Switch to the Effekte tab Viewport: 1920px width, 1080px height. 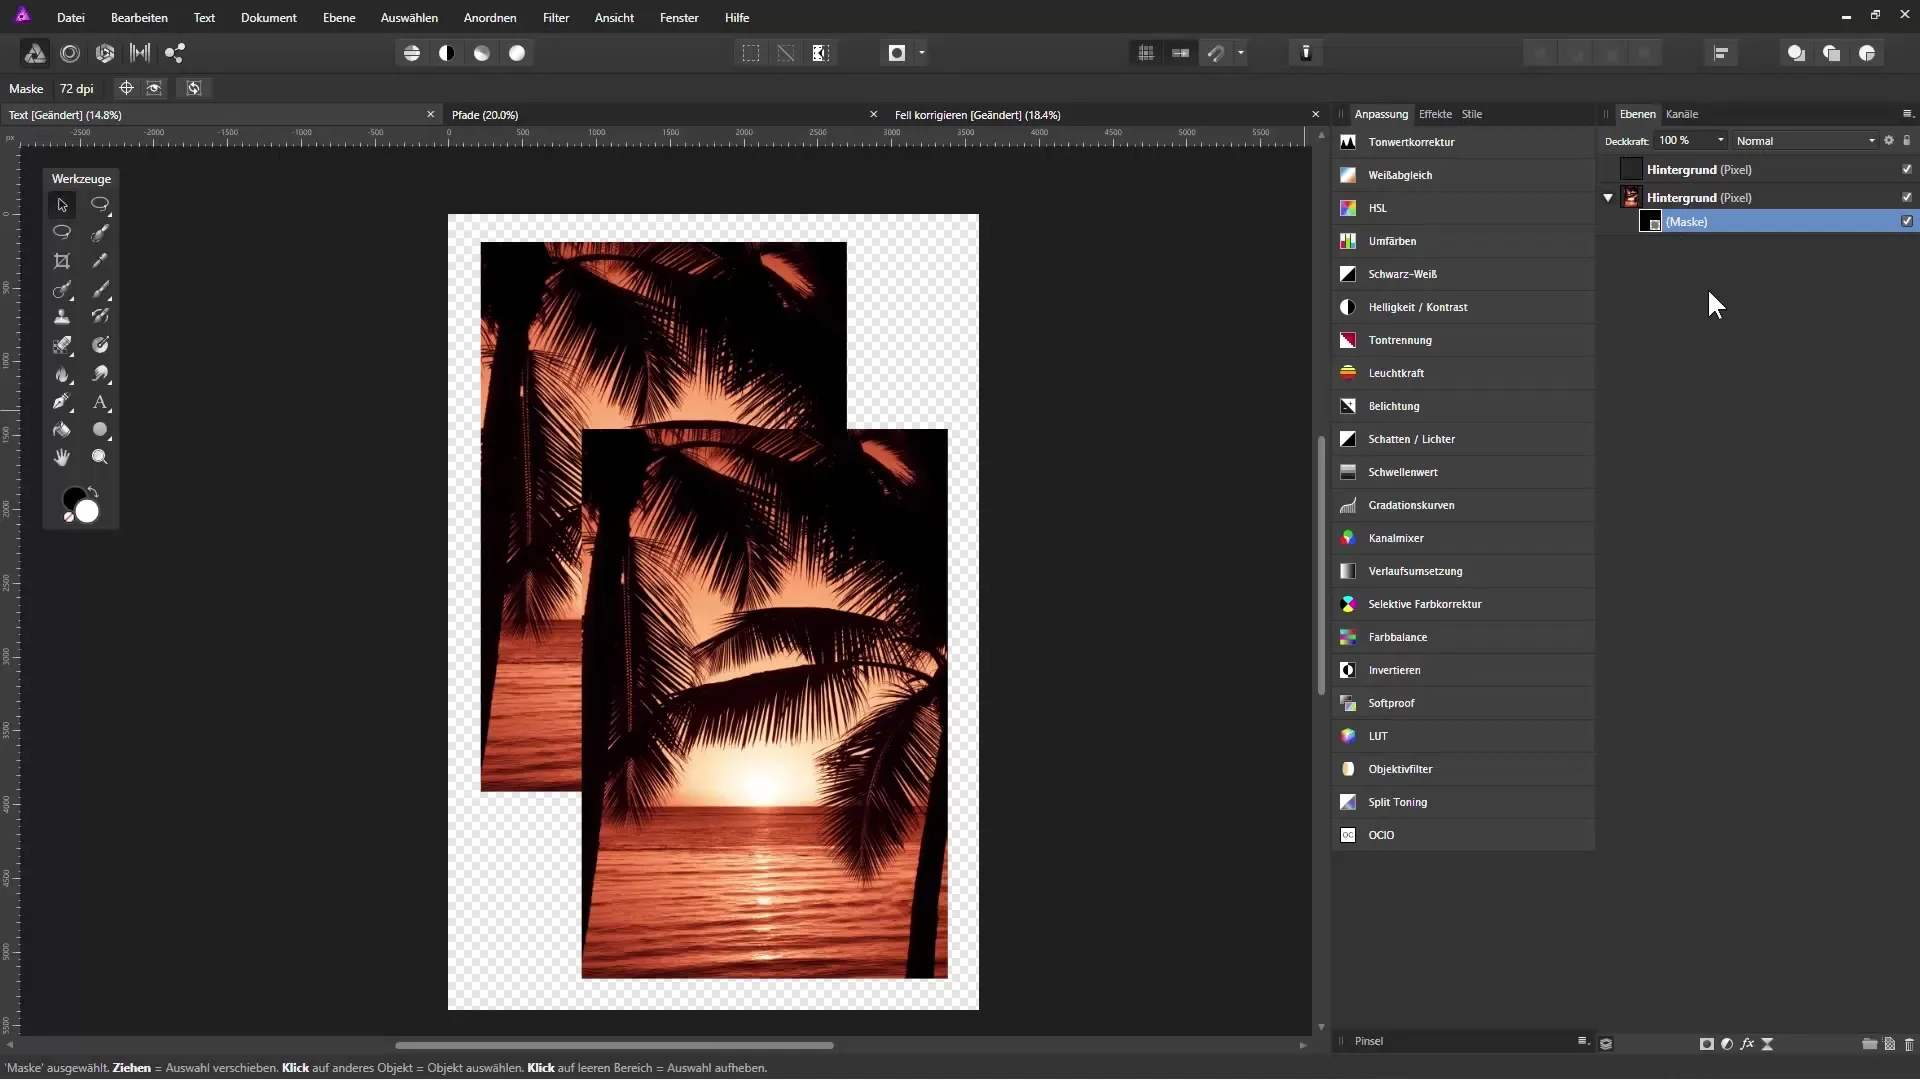(1435, 114)
